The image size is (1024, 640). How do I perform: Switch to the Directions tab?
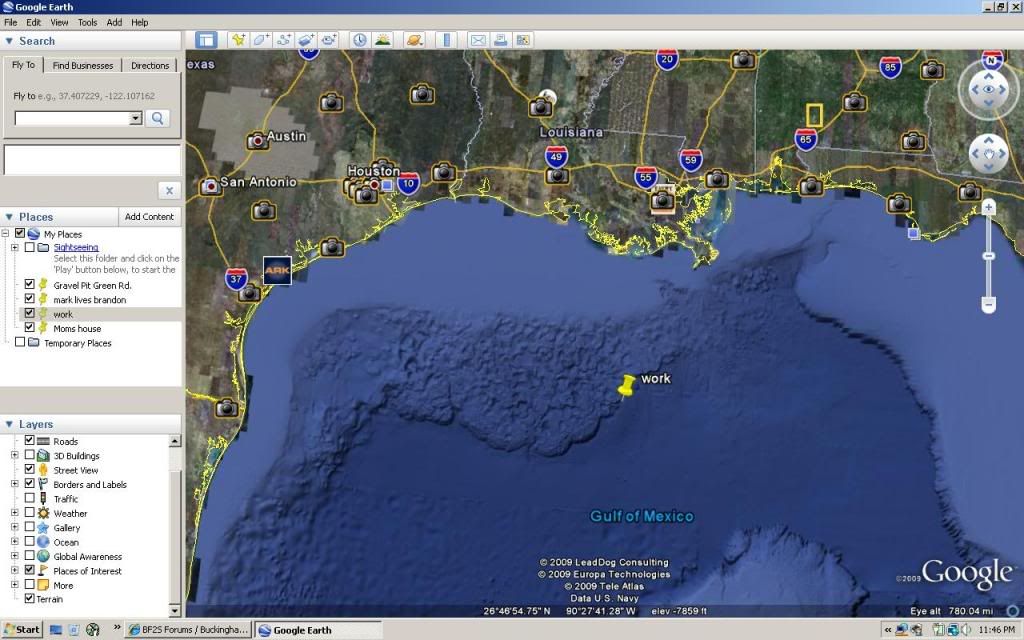tap(150, 65)
